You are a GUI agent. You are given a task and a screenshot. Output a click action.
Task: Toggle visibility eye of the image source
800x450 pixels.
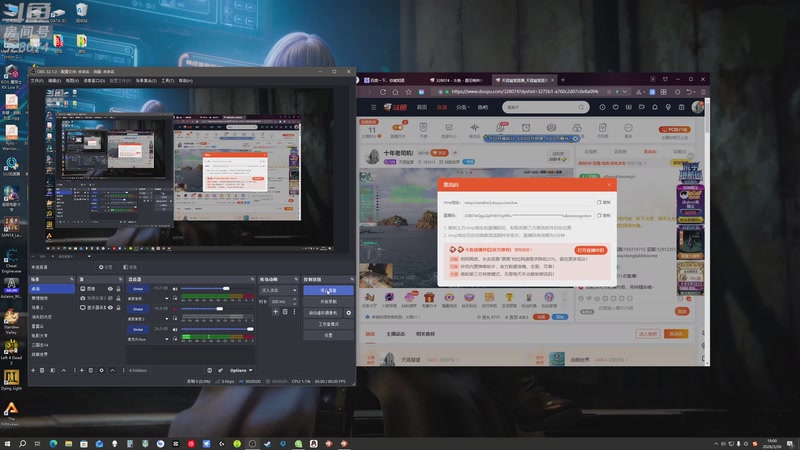[x=110, y=289]
